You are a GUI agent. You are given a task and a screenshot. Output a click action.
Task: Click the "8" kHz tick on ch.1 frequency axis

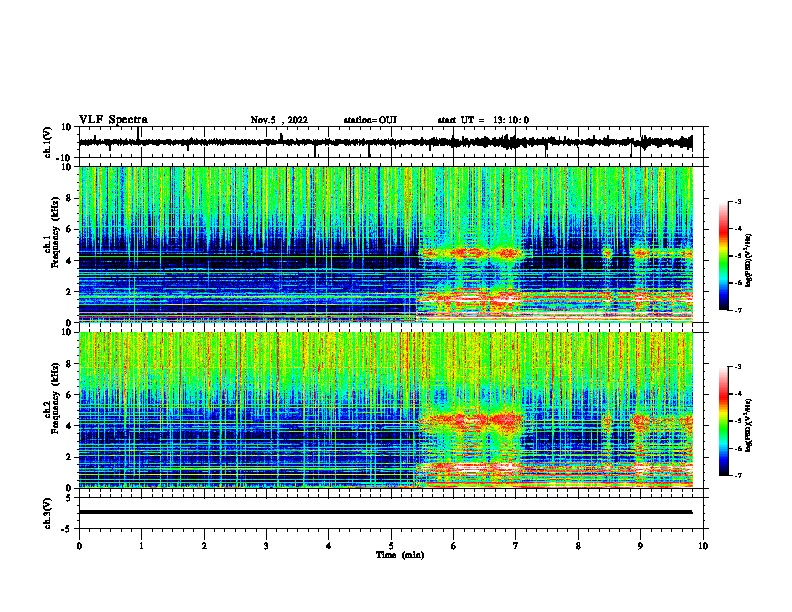coord(69,198)
